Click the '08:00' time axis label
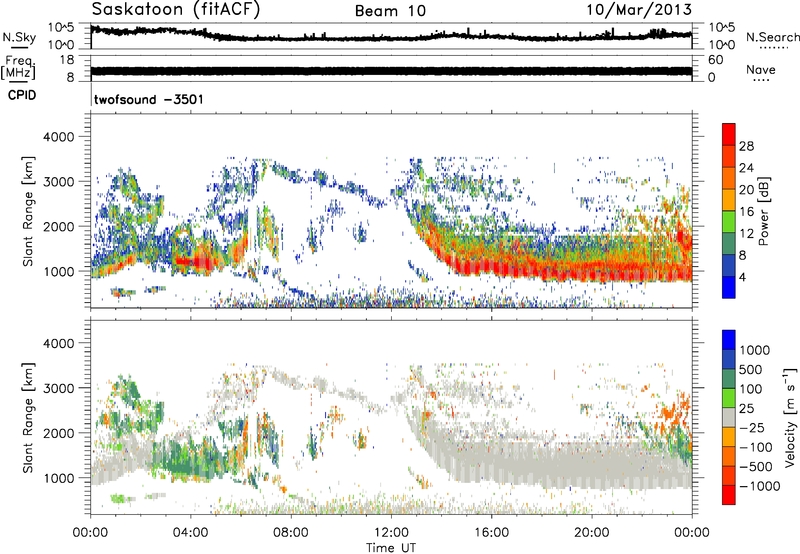This screenshot has width=800, height=554. pos(291,533)
